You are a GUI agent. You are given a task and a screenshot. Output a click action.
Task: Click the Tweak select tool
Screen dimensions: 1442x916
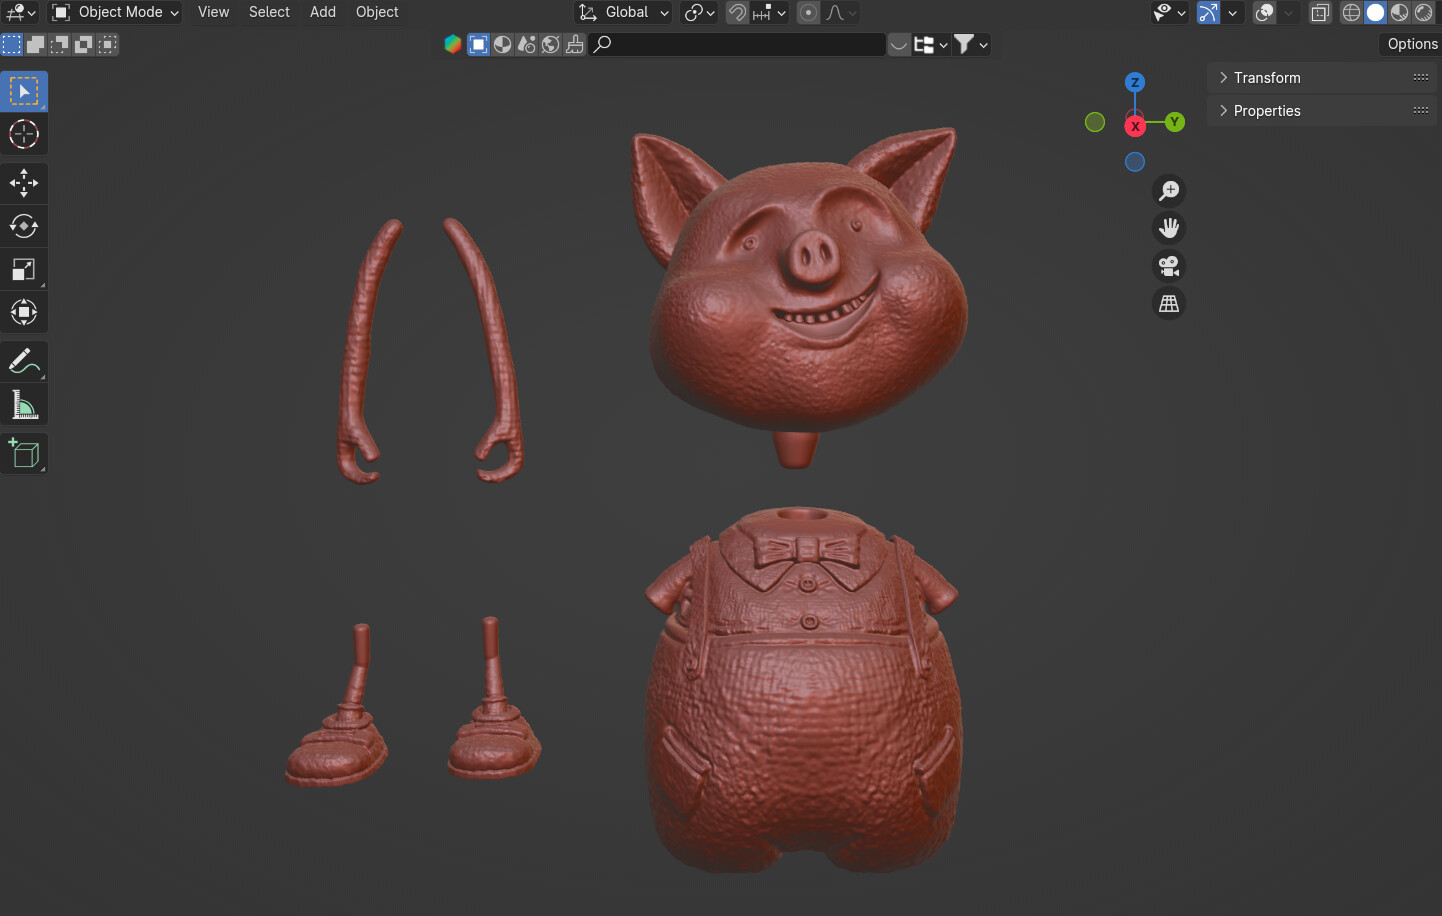coord(23,90)
